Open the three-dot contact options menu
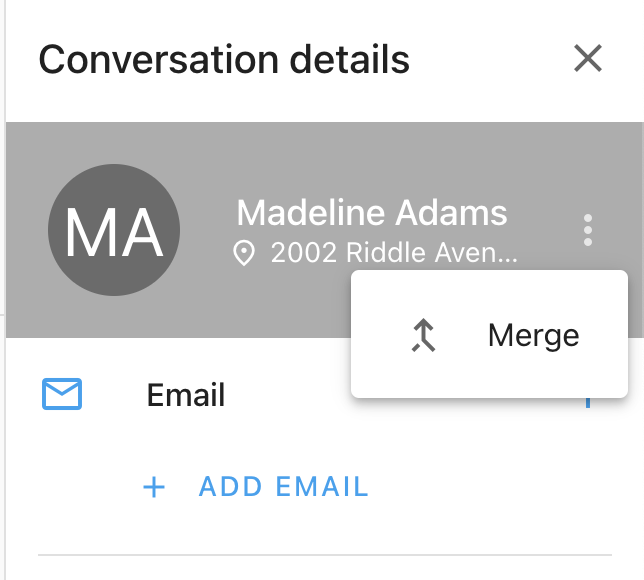The height and width of the screenshot is (580, 644). (x=588, y=230)
